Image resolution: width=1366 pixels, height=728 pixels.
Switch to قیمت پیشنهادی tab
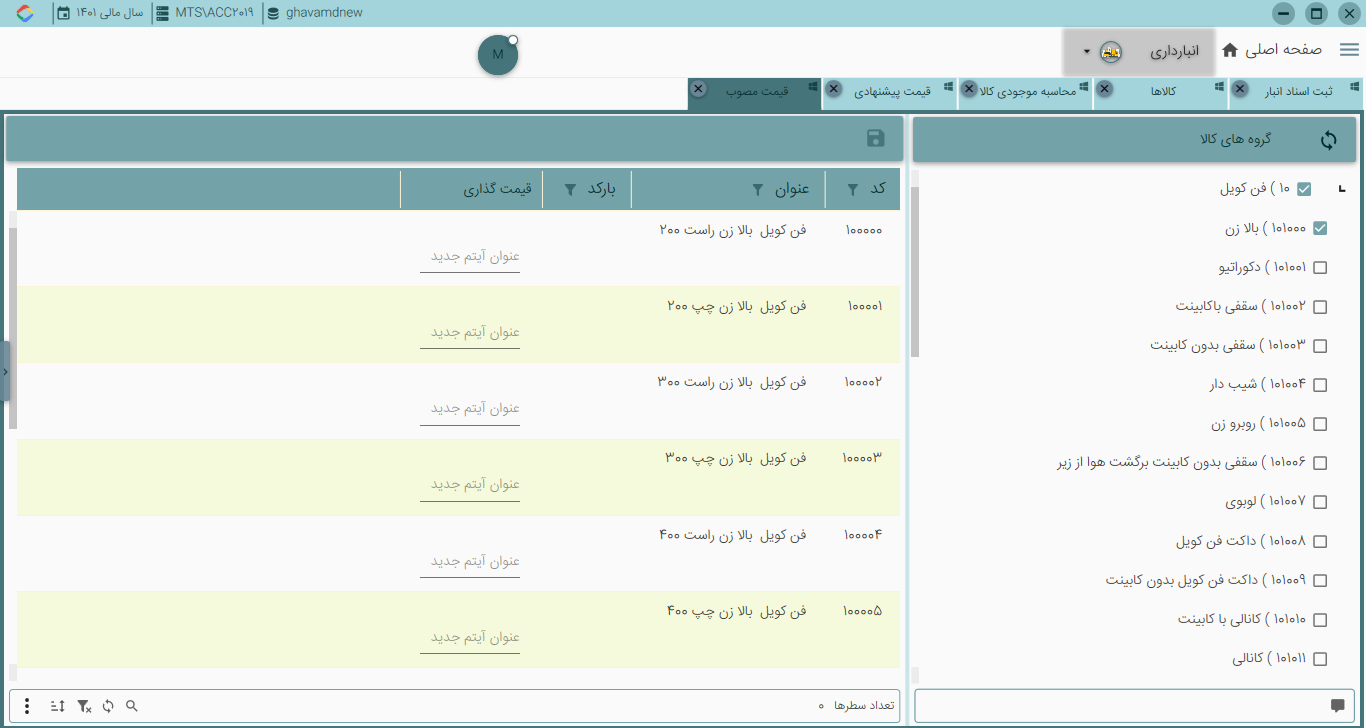(892, 92)
